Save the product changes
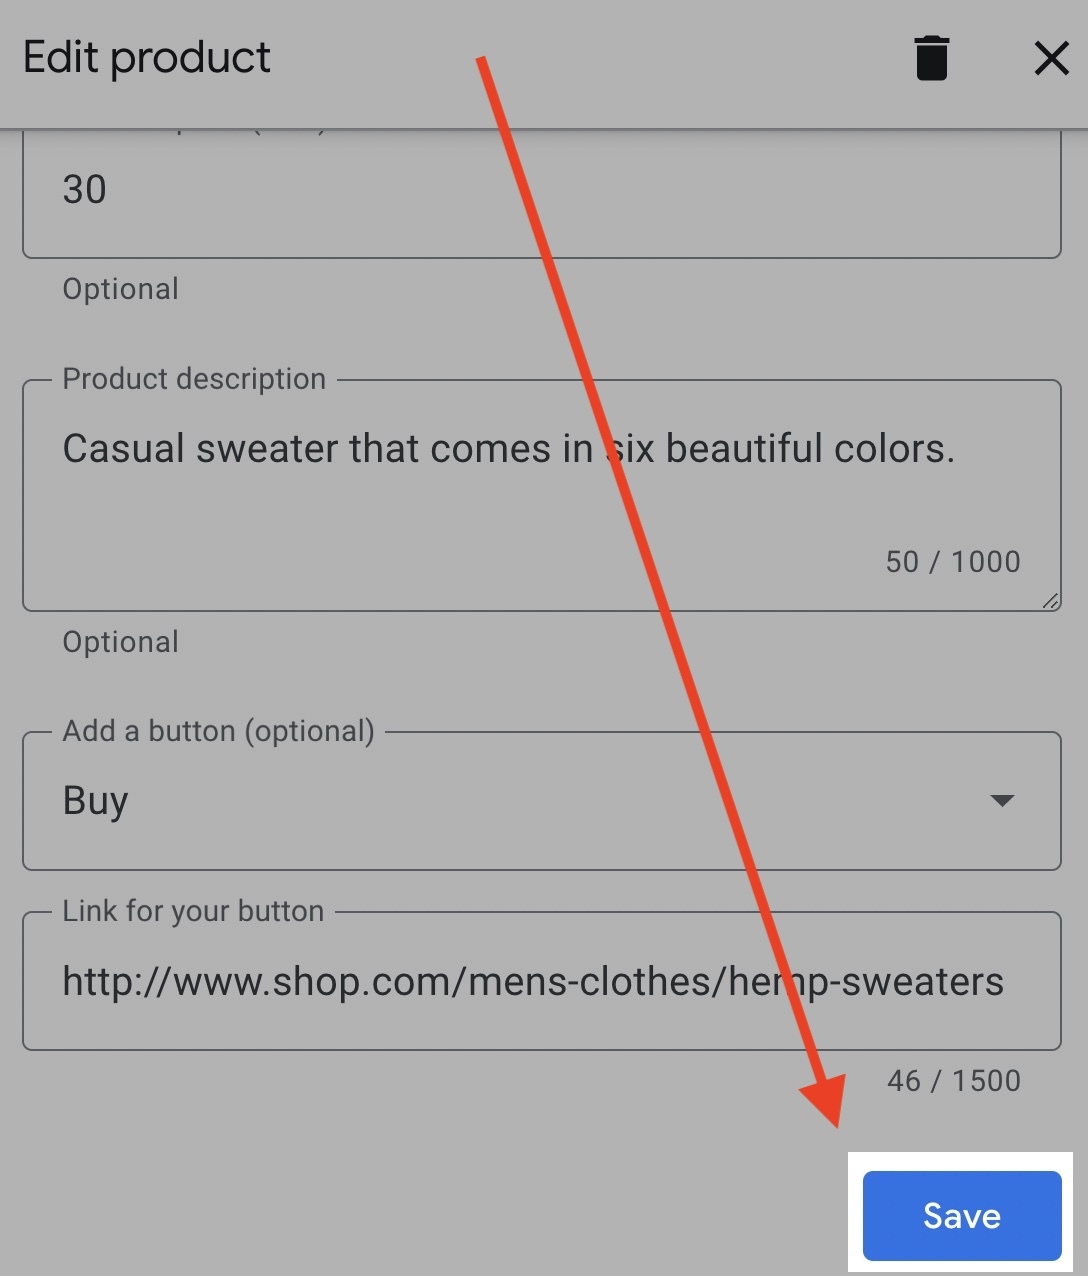The width and height of the screenshot is (1088, 1276). (961, 1215)
